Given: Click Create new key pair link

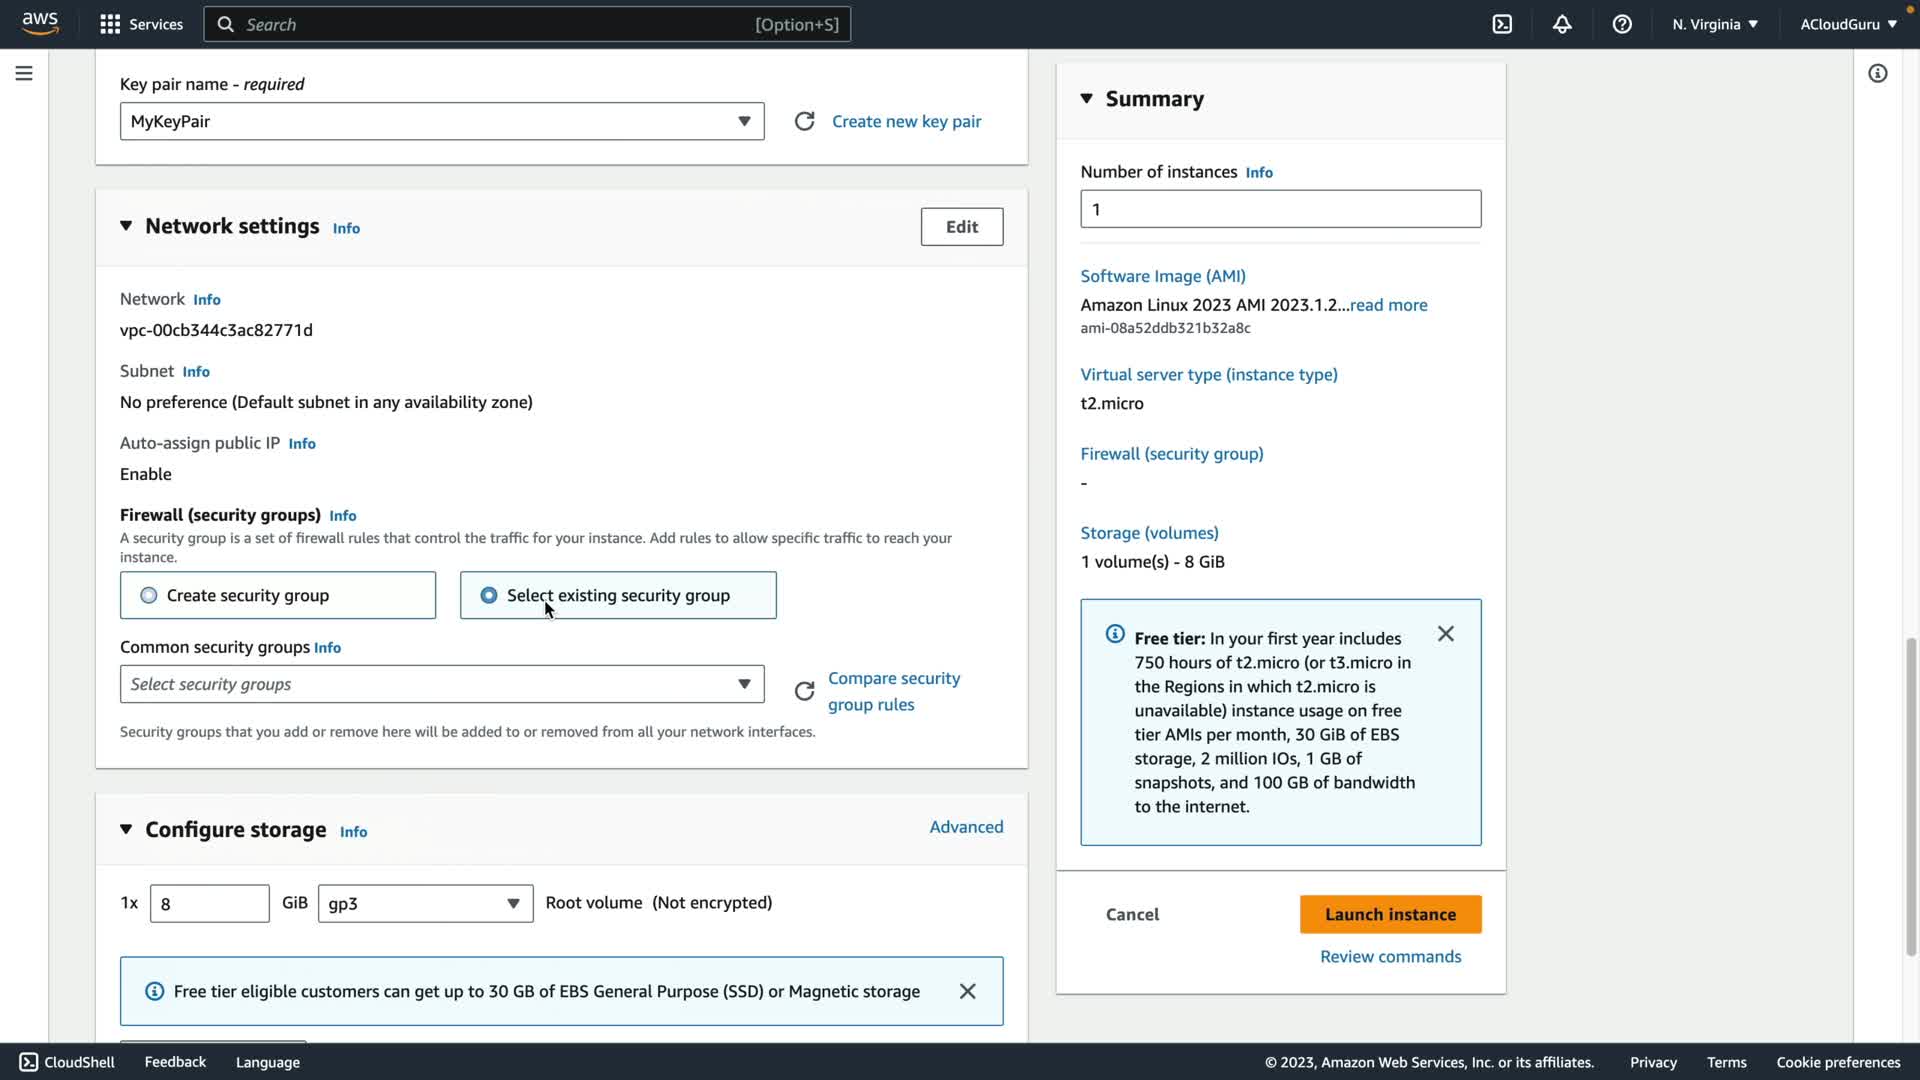Looking at the screenshot, I should [x=906, y=121].
